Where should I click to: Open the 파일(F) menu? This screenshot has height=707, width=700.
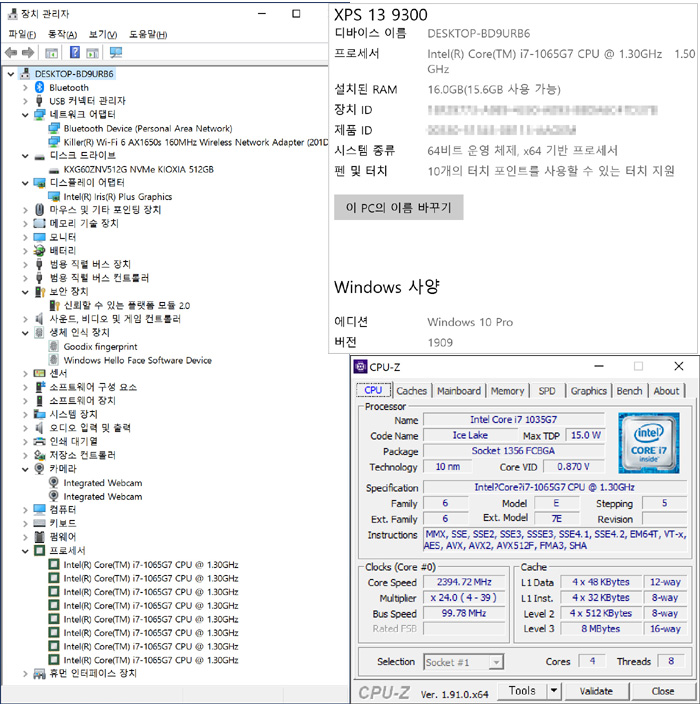pyautogui.click(x=22, y=35)
